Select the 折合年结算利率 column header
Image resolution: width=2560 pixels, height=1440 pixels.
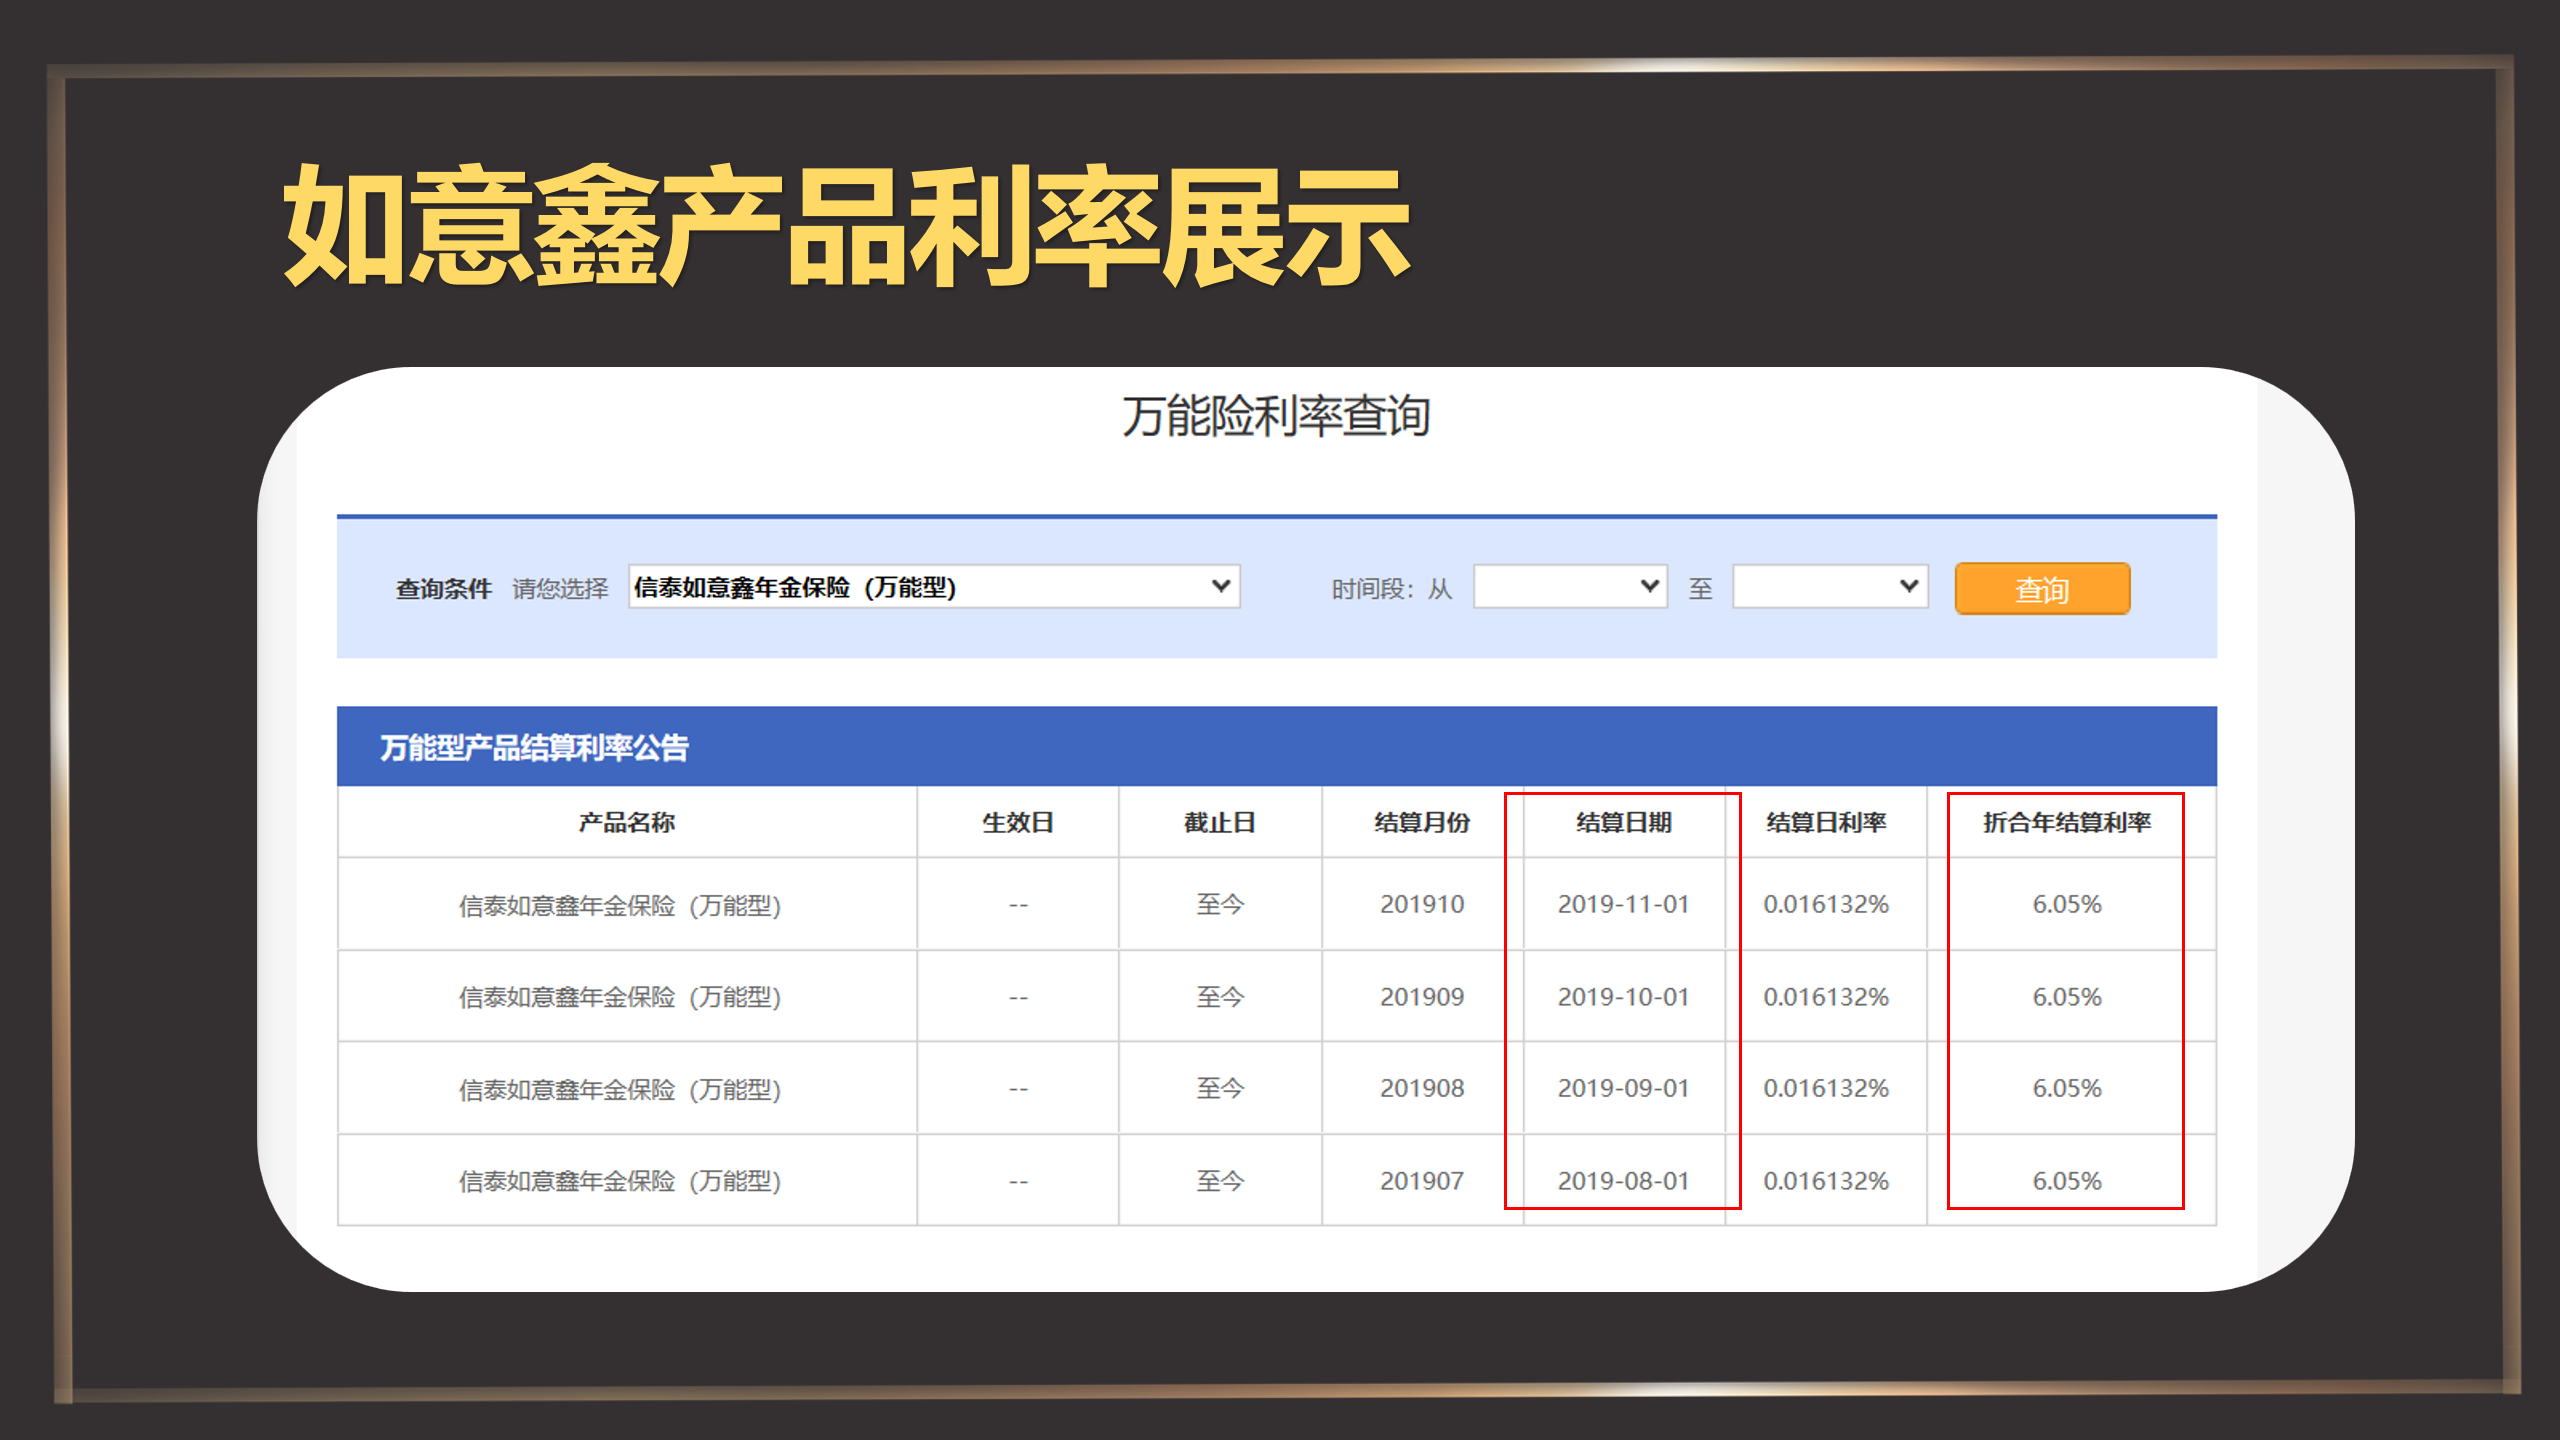tap(2066, 822)
